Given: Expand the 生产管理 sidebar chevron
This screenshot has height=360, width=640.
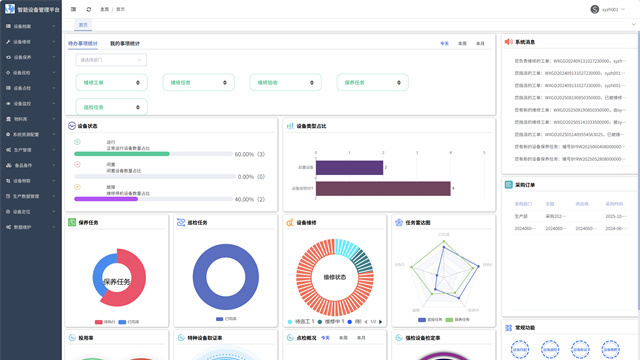Looking at the screenshot, I should [53, 150].
